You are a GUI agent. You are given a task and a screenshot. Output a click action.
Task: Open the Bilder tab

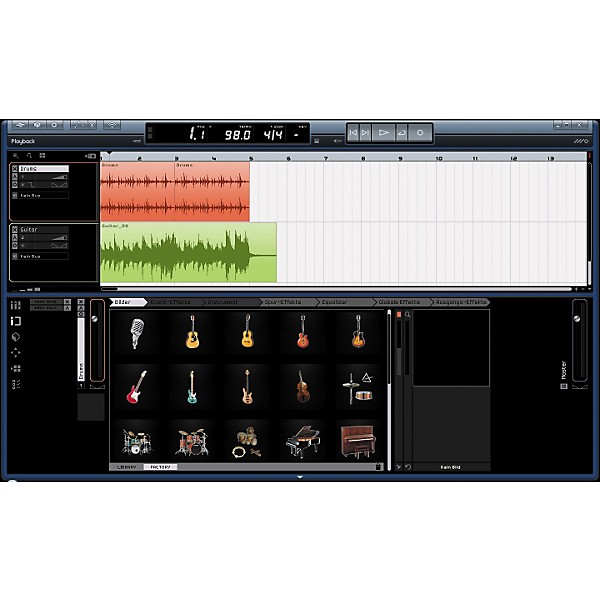click(125, 301)
